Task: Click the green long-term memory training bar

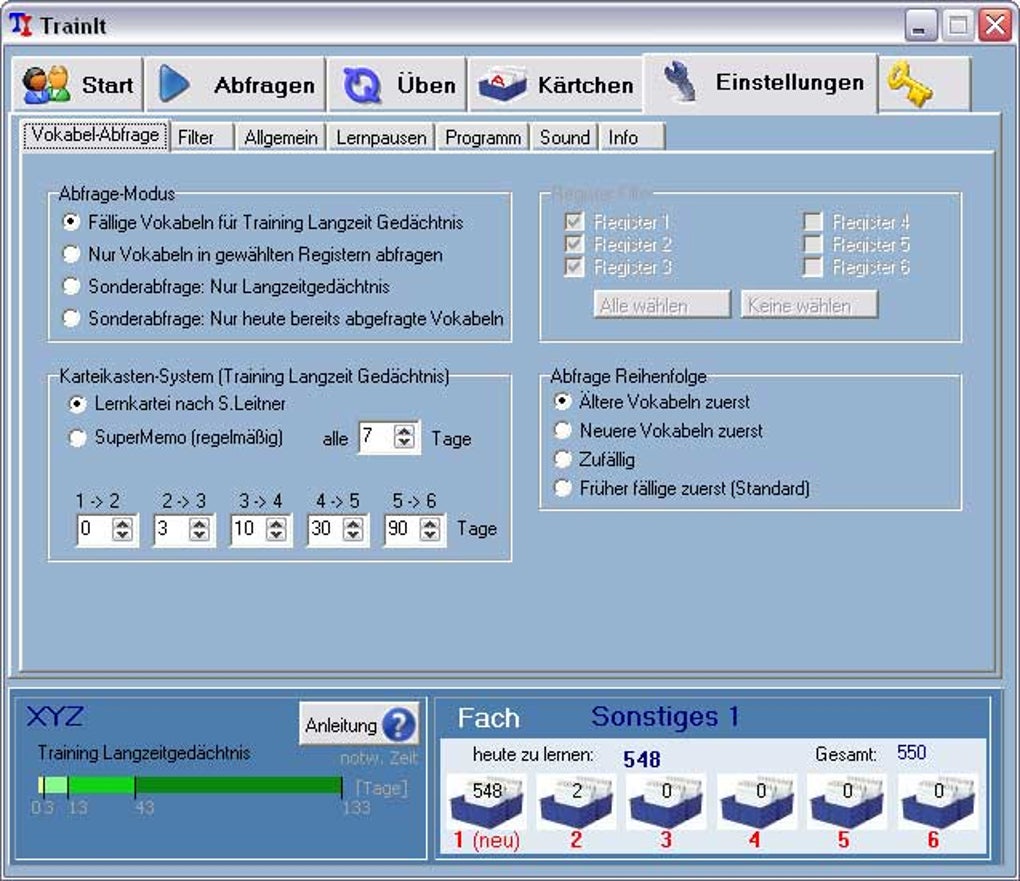Action: coord(191,786)
